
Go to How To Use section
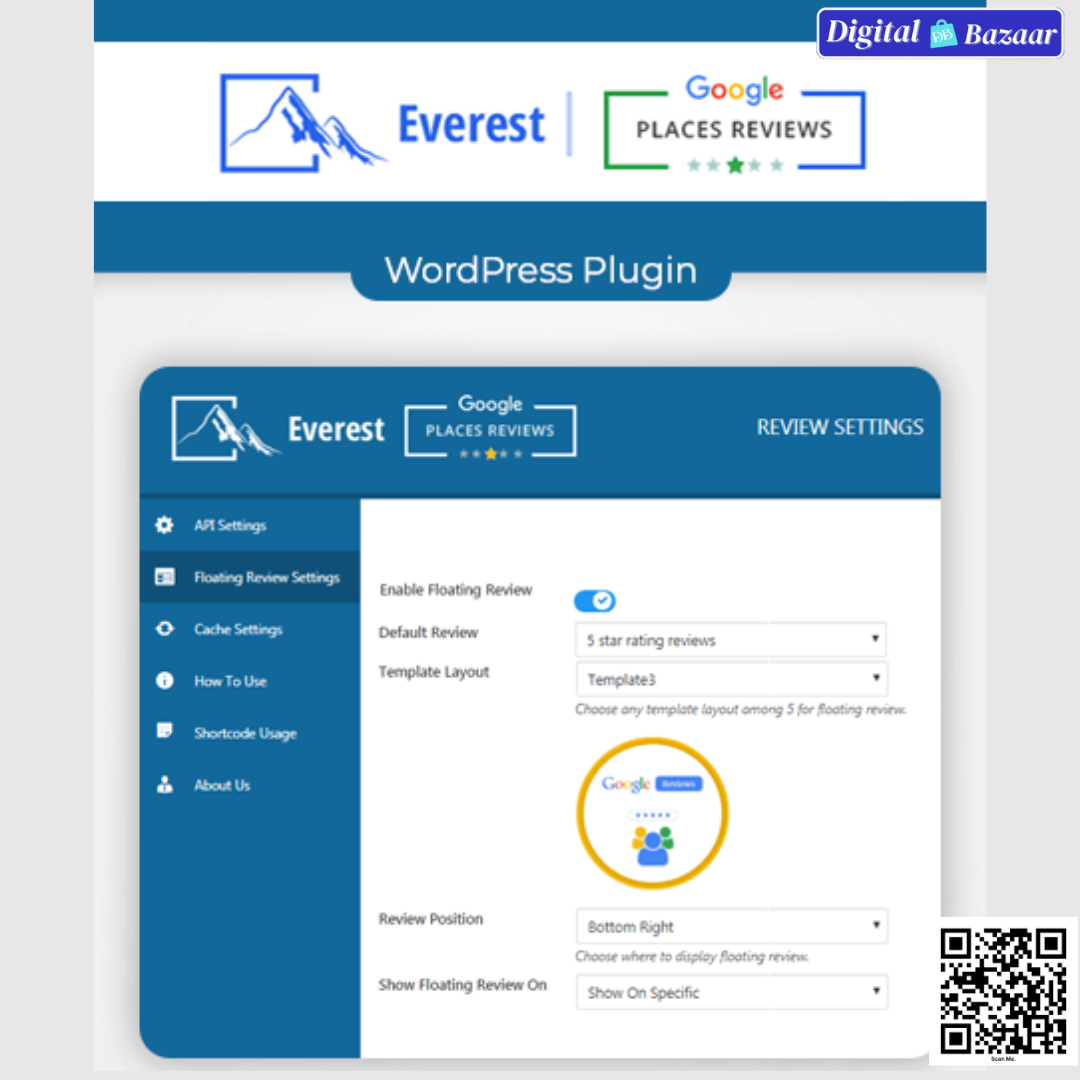point(230,681)
